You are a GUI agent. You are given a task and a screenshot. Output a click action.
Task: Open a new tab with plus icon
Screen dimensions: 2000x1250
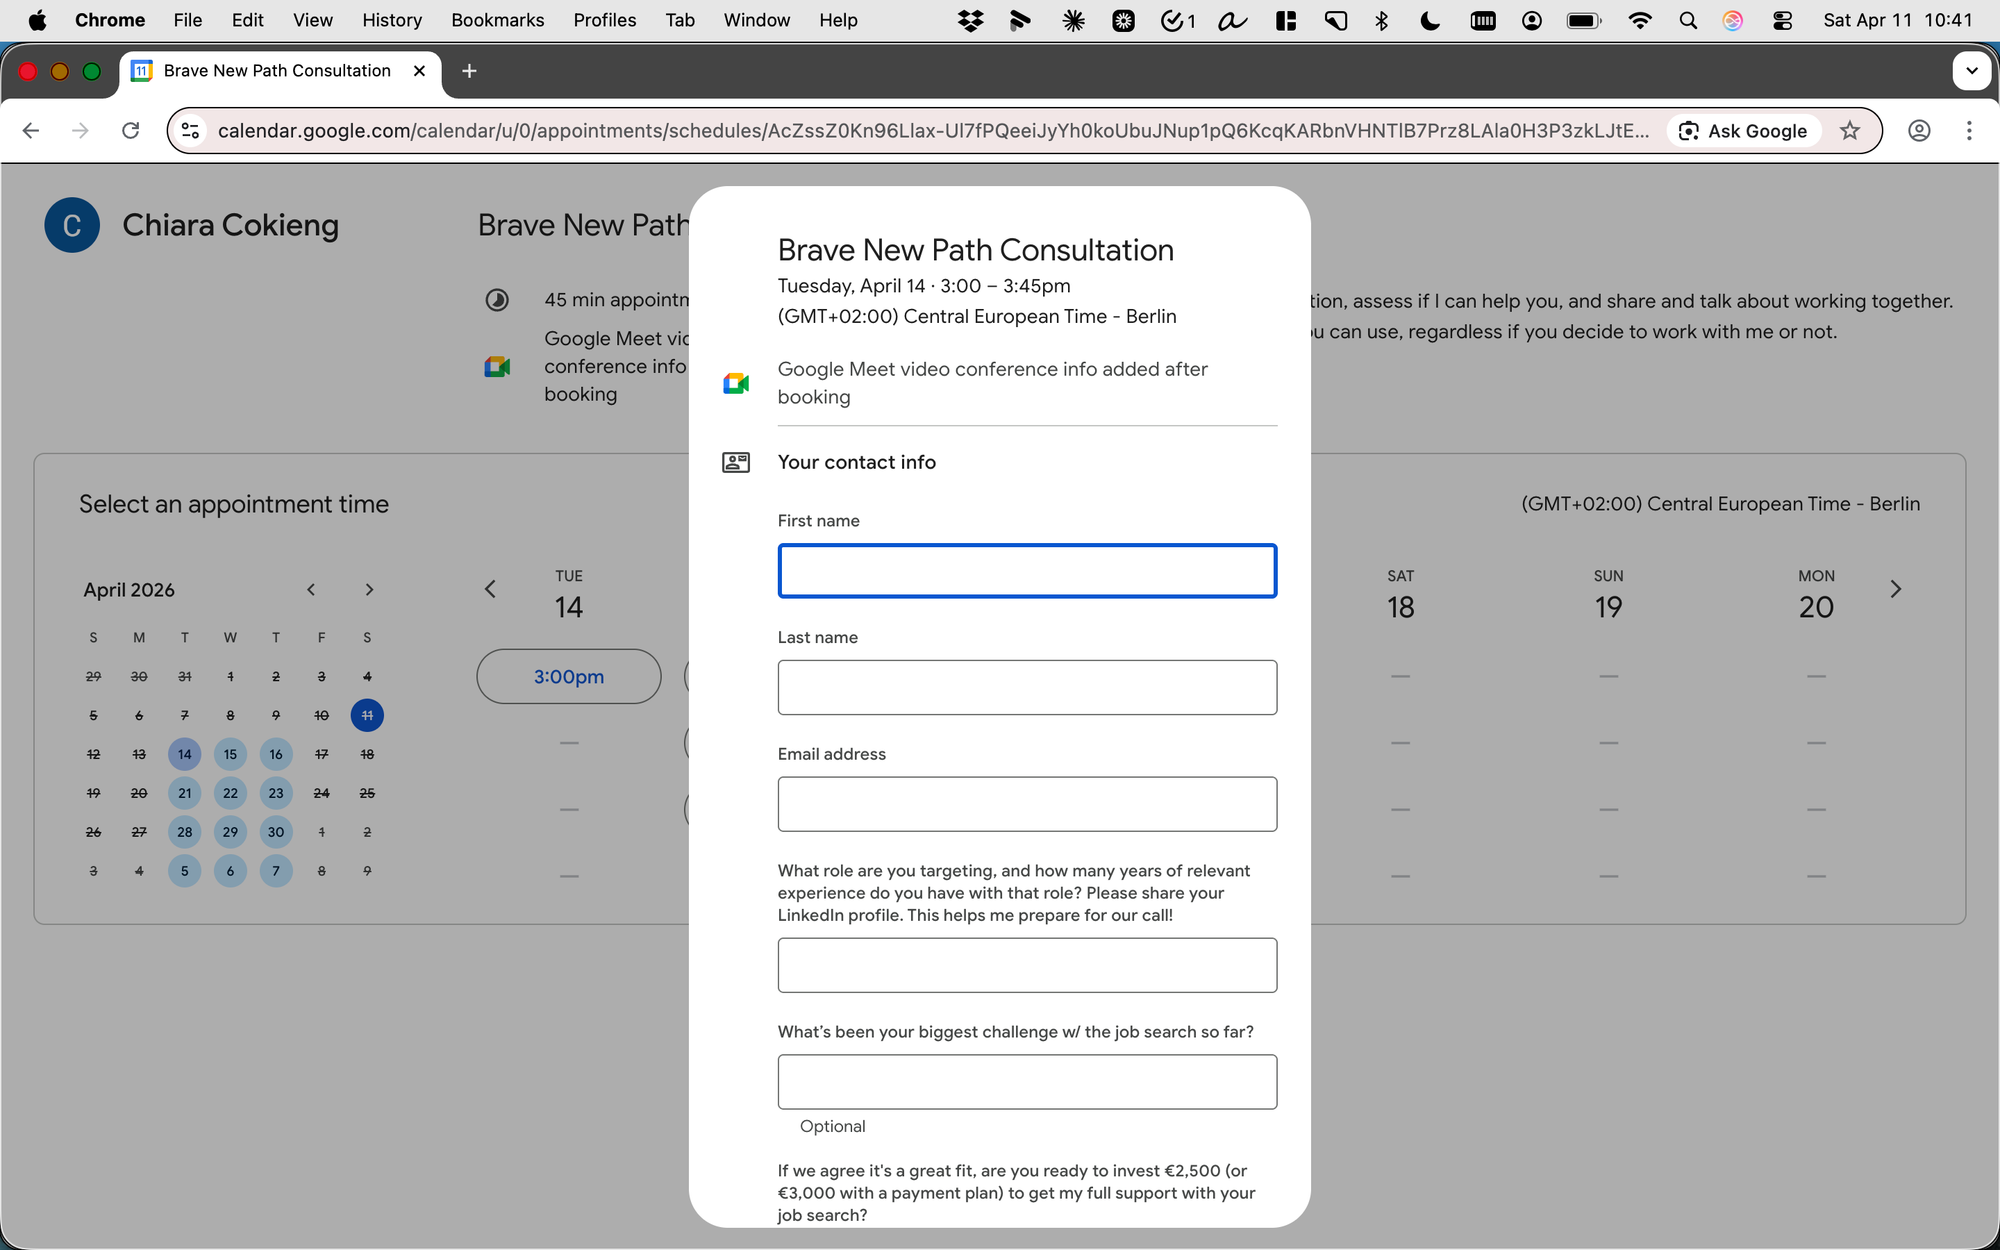click(469, 71)
